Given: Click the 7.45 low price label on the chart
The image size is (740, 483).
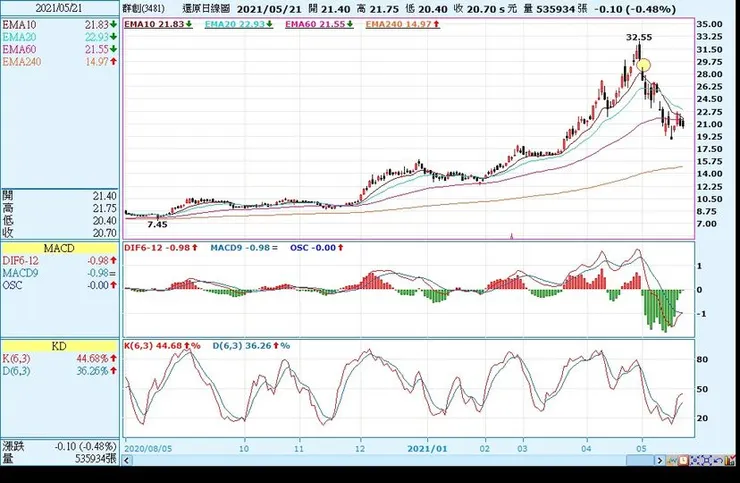Looking at the screenshot, I should point(157,225).
